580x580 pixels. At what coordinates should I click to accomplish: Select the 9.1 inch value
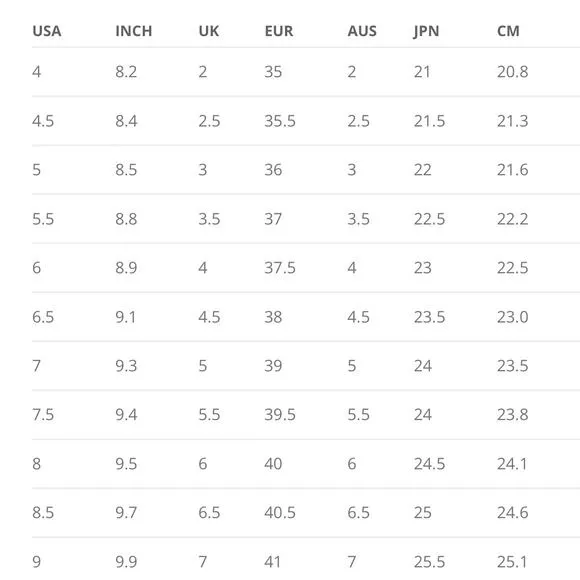click(x=125, y=317)
